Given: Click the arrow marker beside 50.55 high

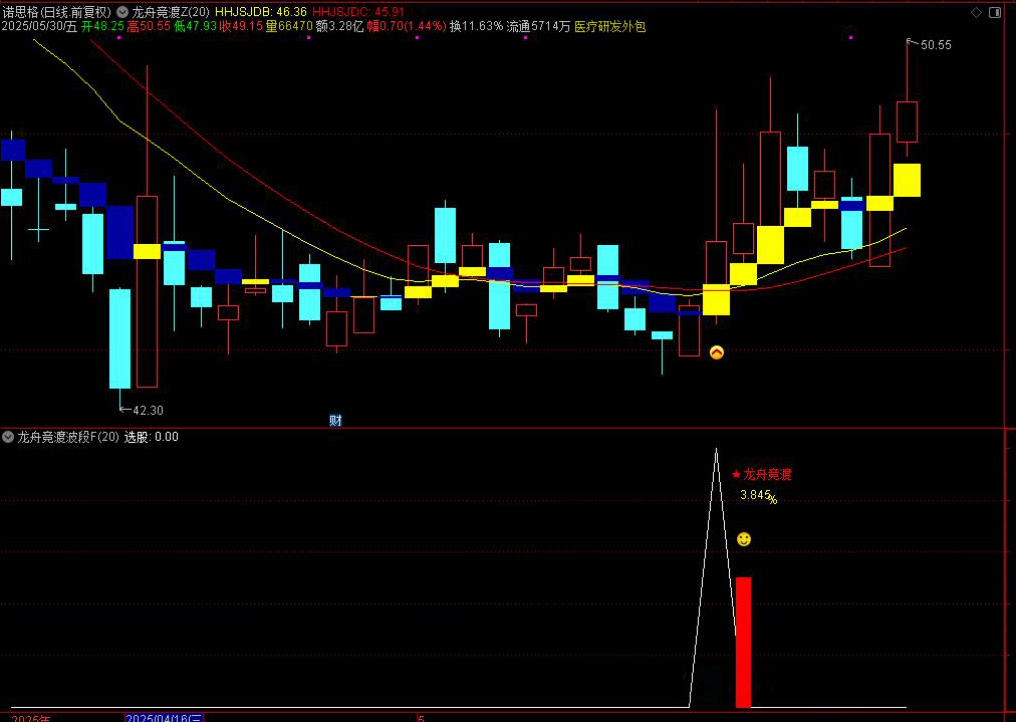Looking at the screenshot, I should pos(911,43).
